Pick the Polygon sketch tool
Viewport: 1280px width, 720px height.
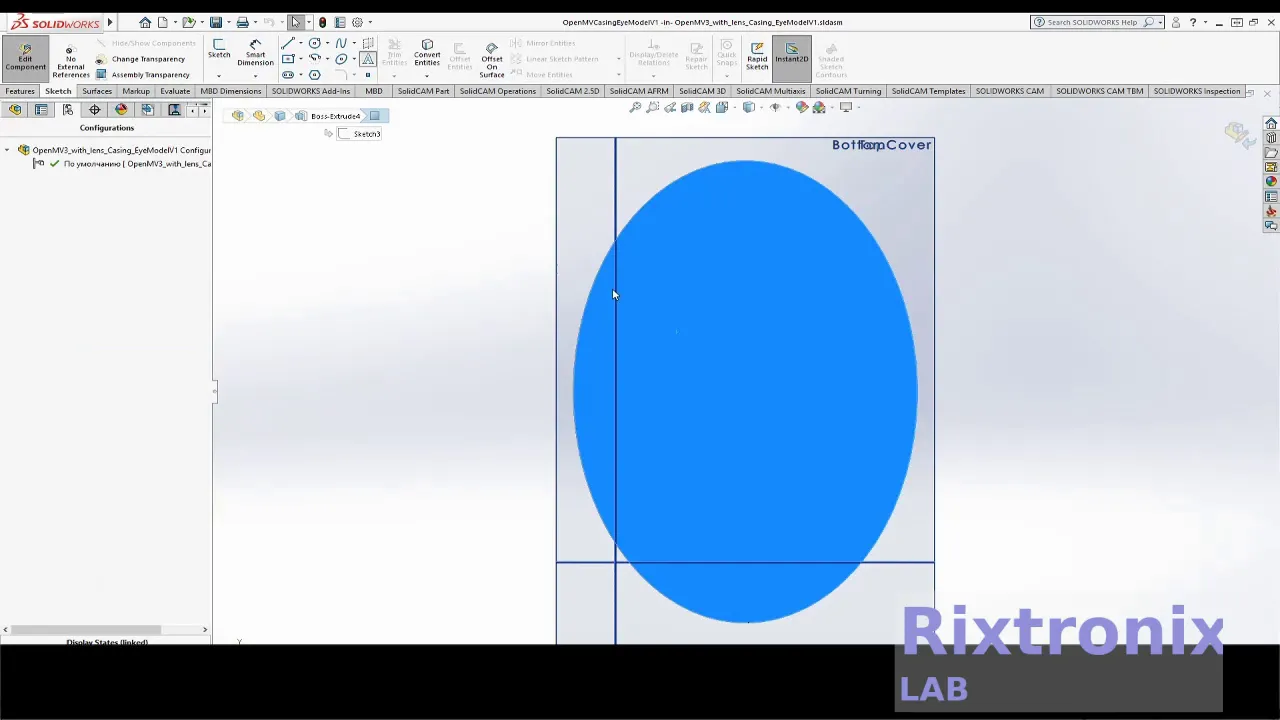[315, 75]
